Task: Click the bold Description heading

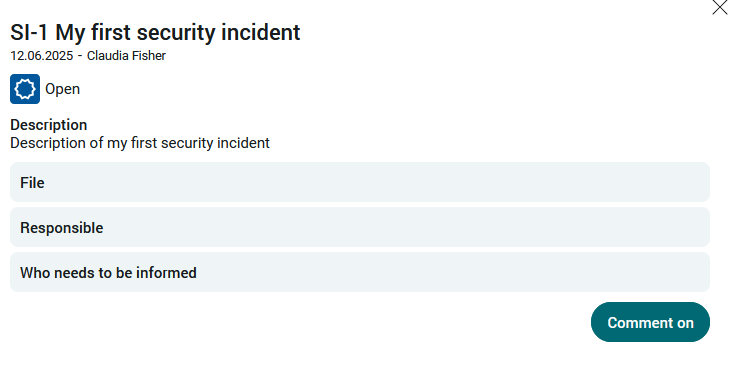Action: pyautogui.click(x=48, y=125)
